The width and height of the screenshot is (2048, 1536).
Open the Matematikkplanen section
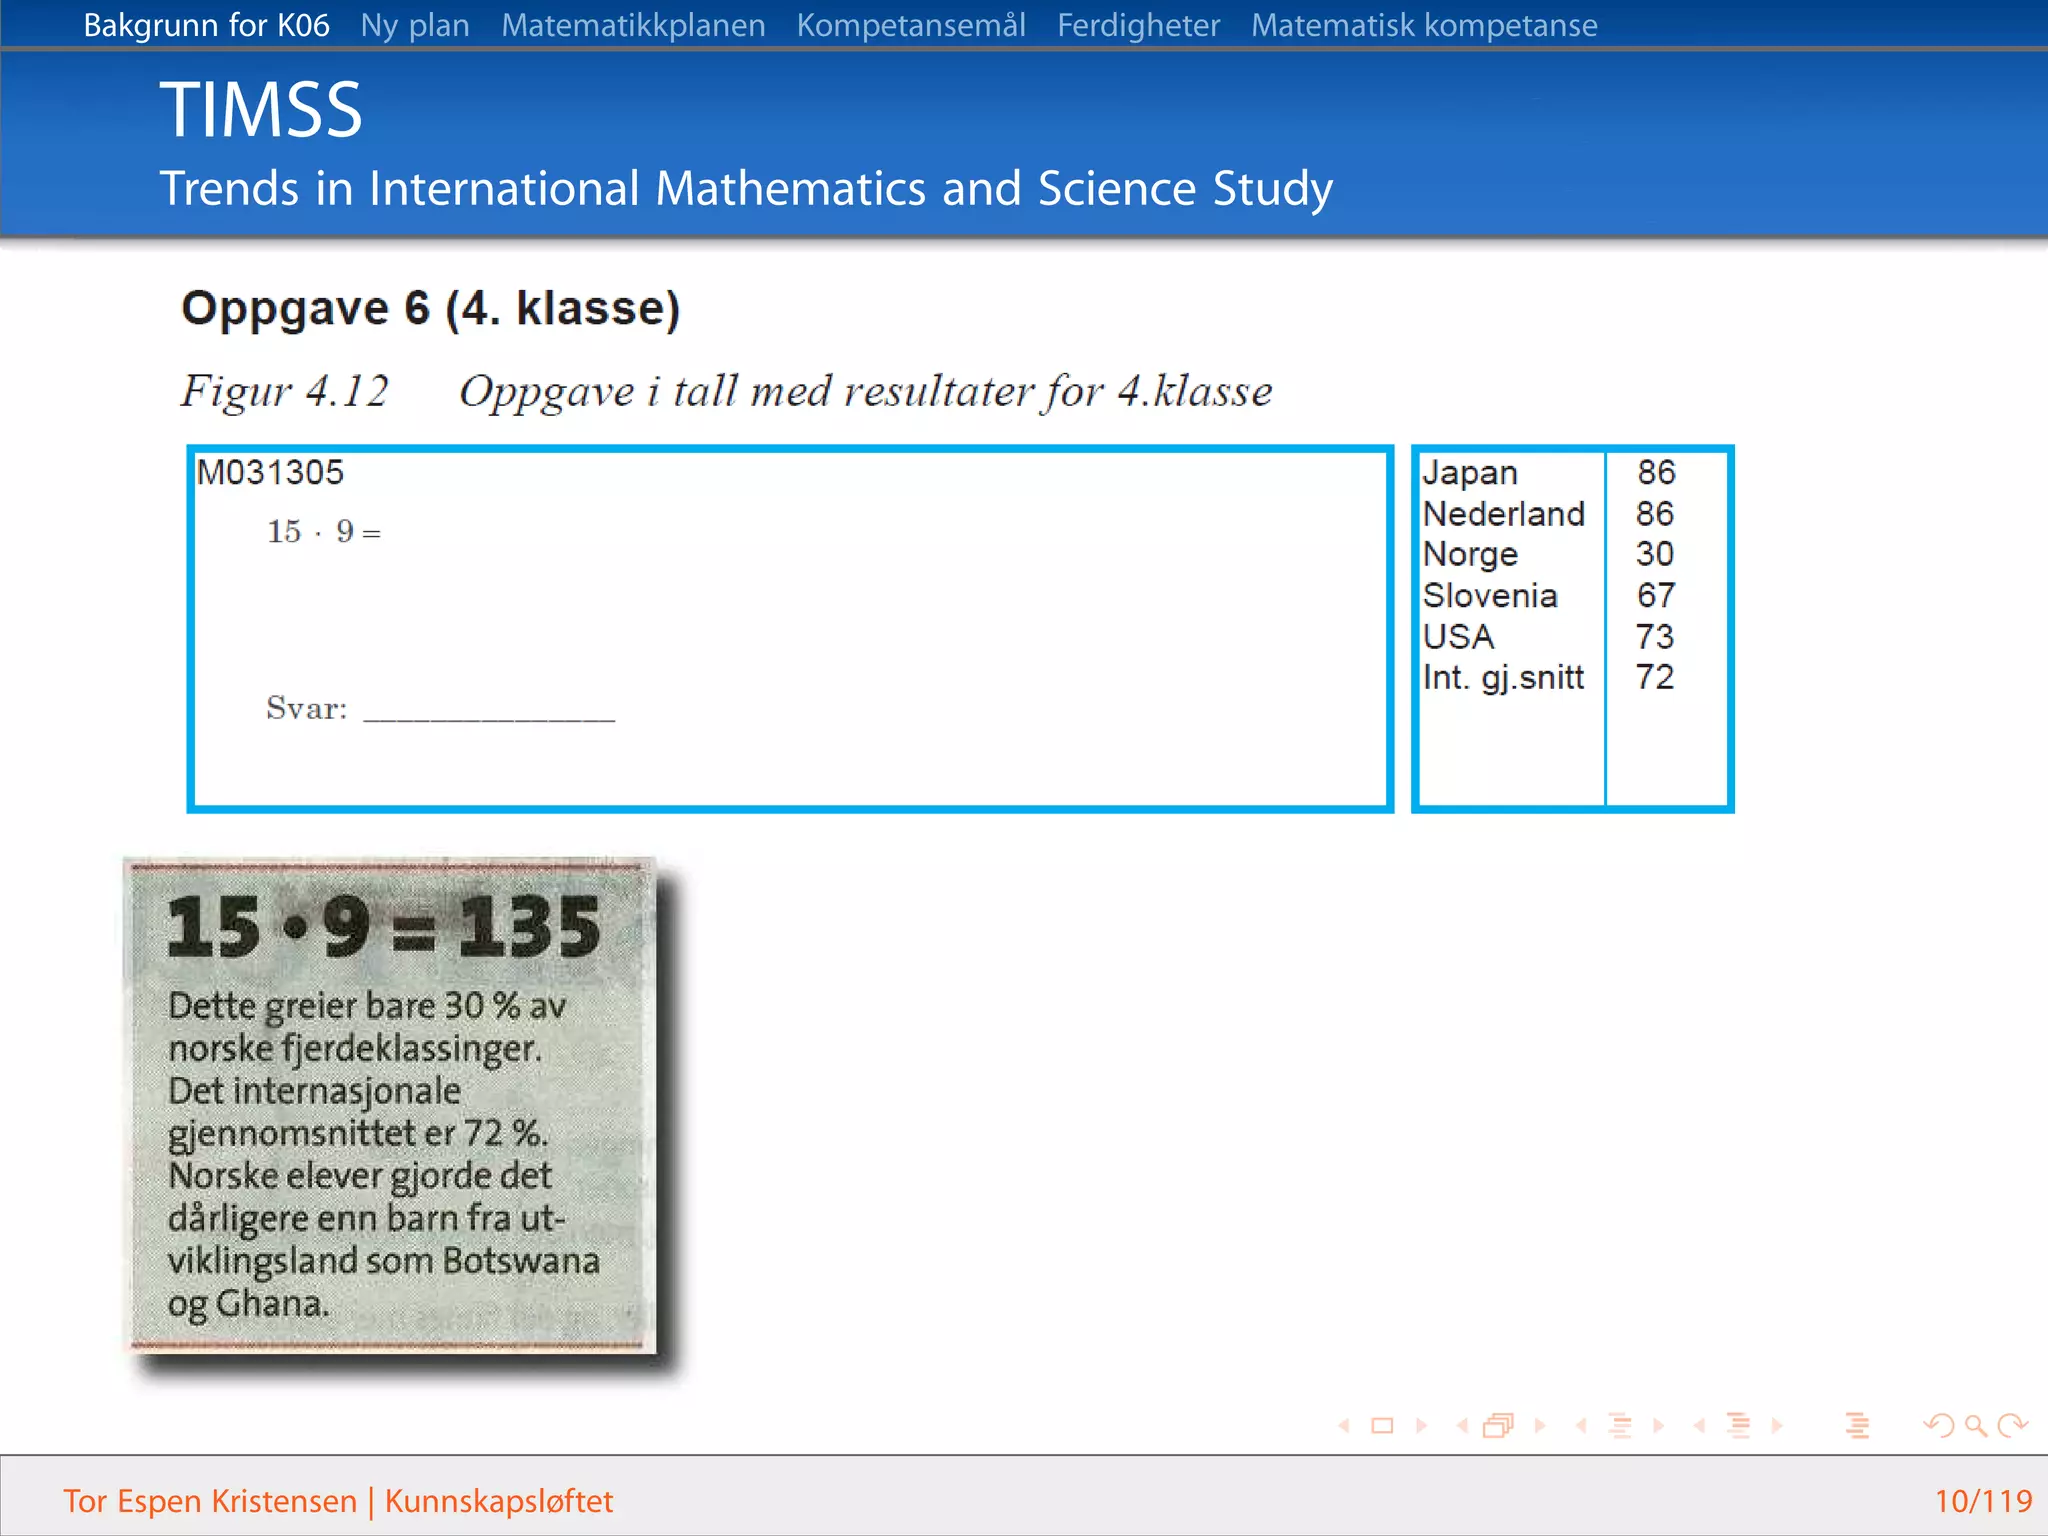pos(633,25)
